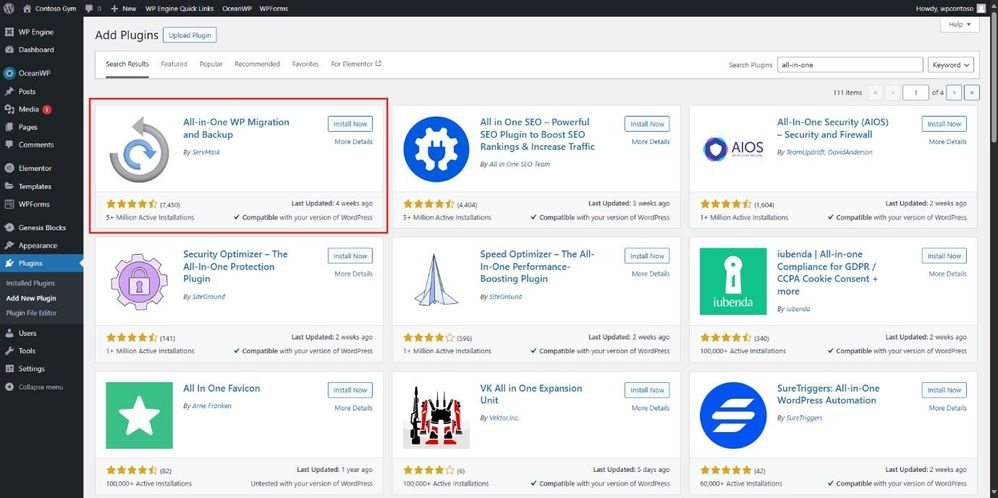This screenshot has height=498, width=998.
Task: Open Plugin File Editor submenu item
Action: point(31,313)
